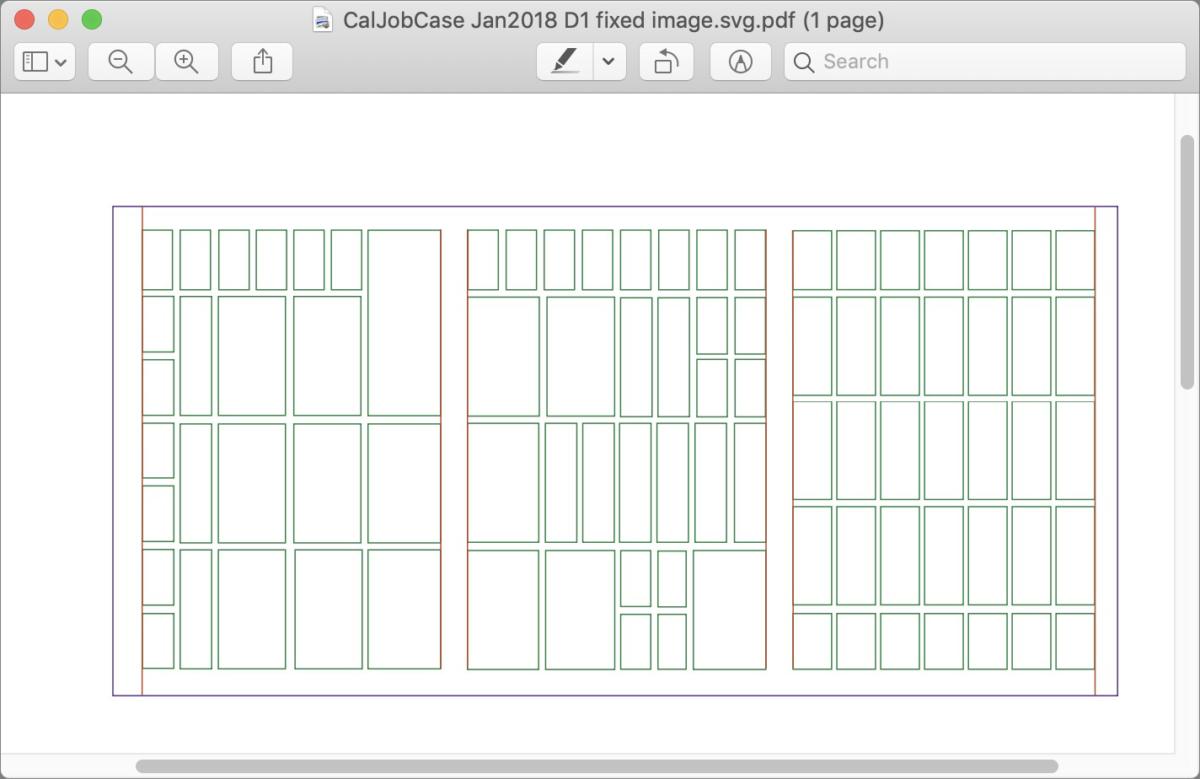This screenshot has height=779, width=1200.
Task: Rotate the page with rotate button
Action: 666,62
